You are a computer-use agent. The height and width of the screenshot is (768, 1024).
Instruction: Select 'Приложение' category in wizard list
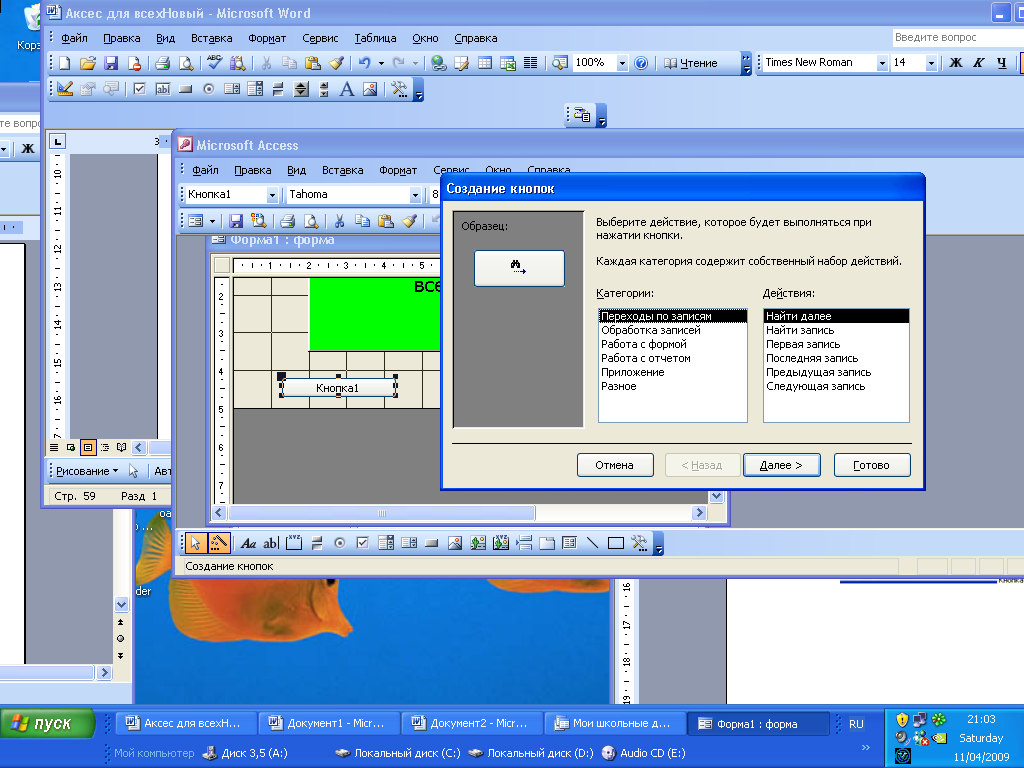pos(673,372)
